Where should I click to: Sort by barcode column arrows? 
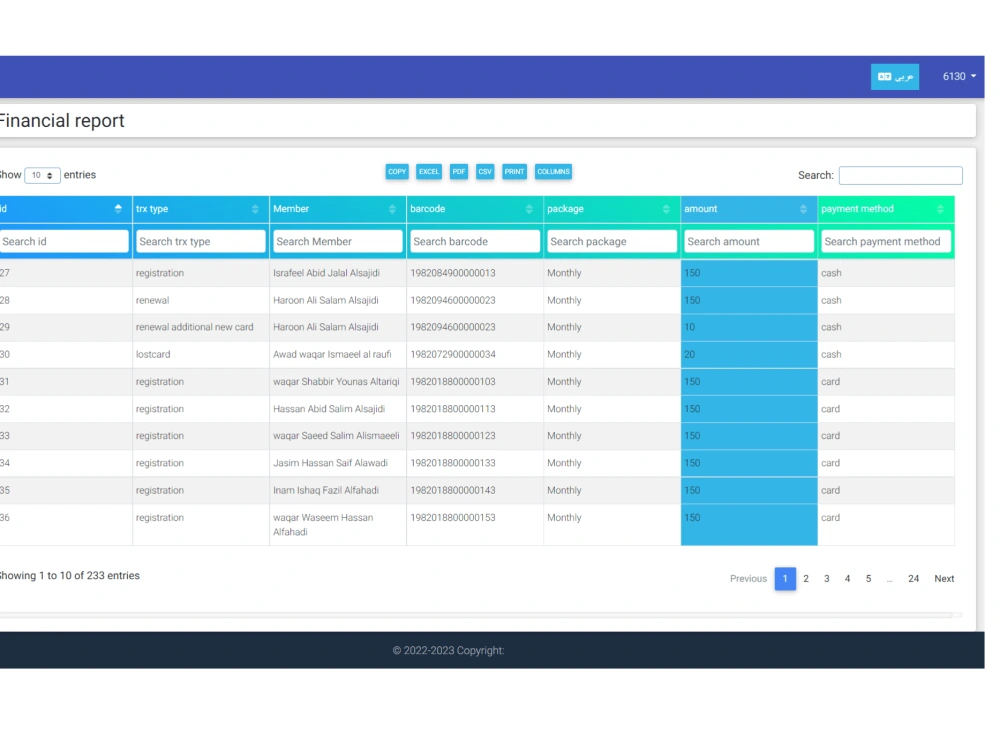529,209
